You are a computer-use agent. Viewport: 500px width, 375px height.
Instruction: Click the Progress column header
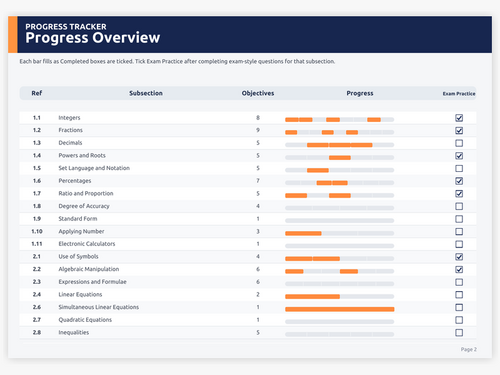pyautogui.click(x=360, y=93)
